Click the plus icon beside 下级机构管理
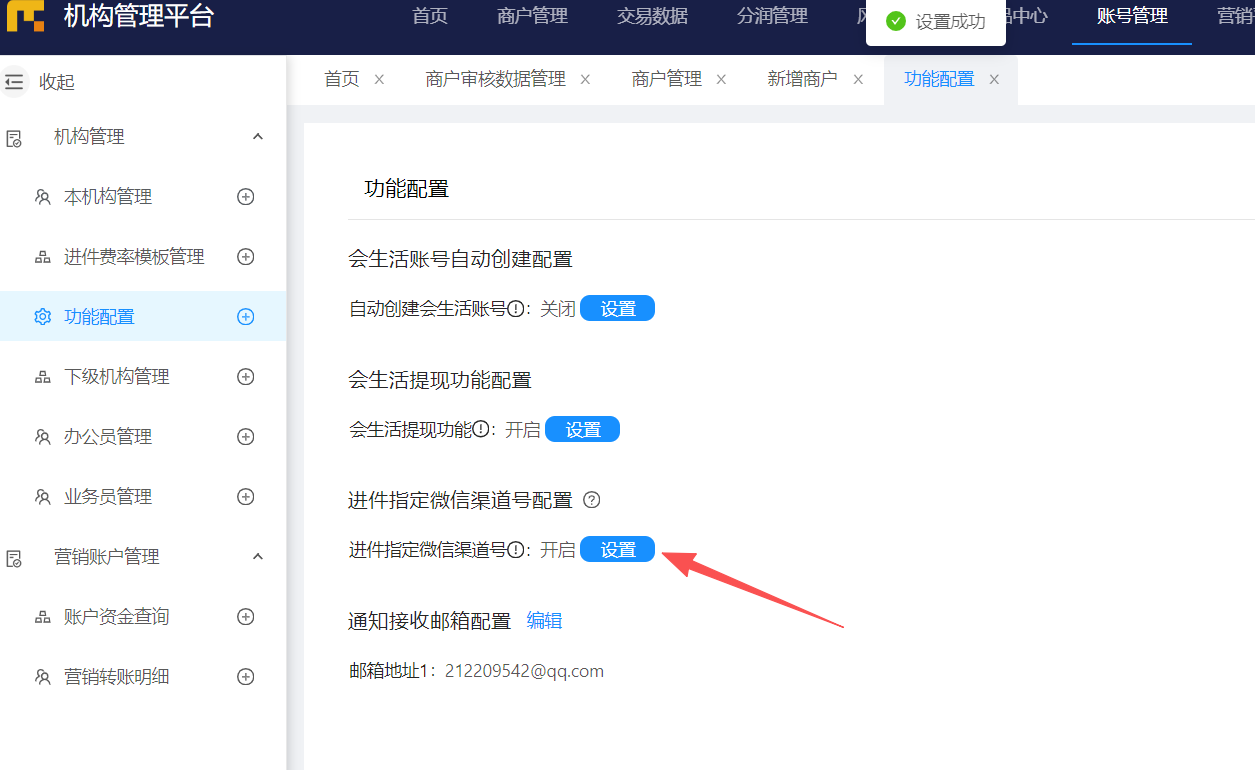This screenshot has height=770, width=1255. pyautogui.click(x=245, y=377)
